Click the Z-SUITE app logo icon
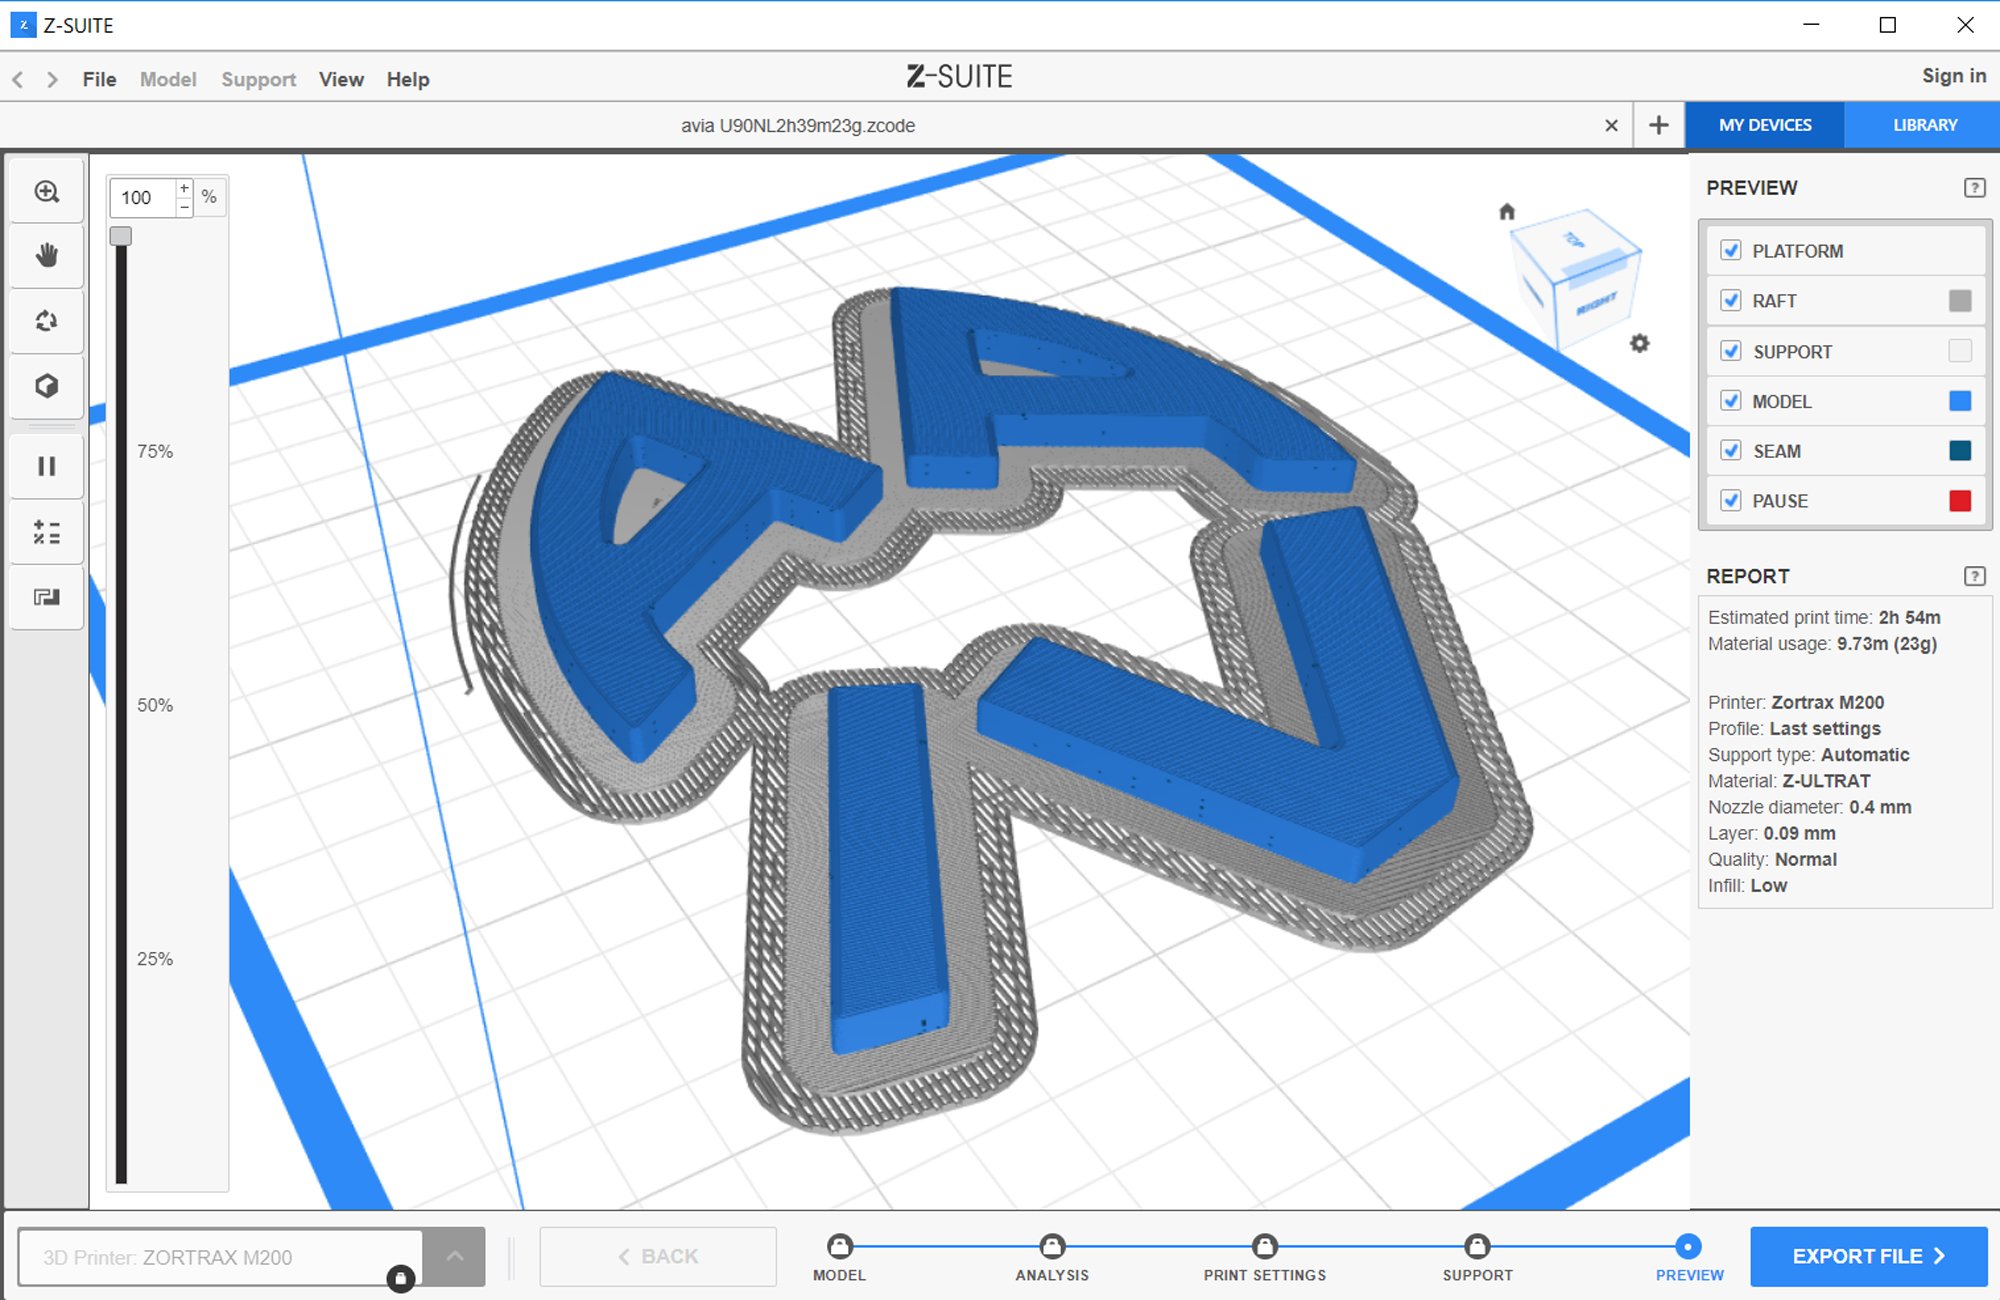2000x1300 pixels. click(23, 25)
